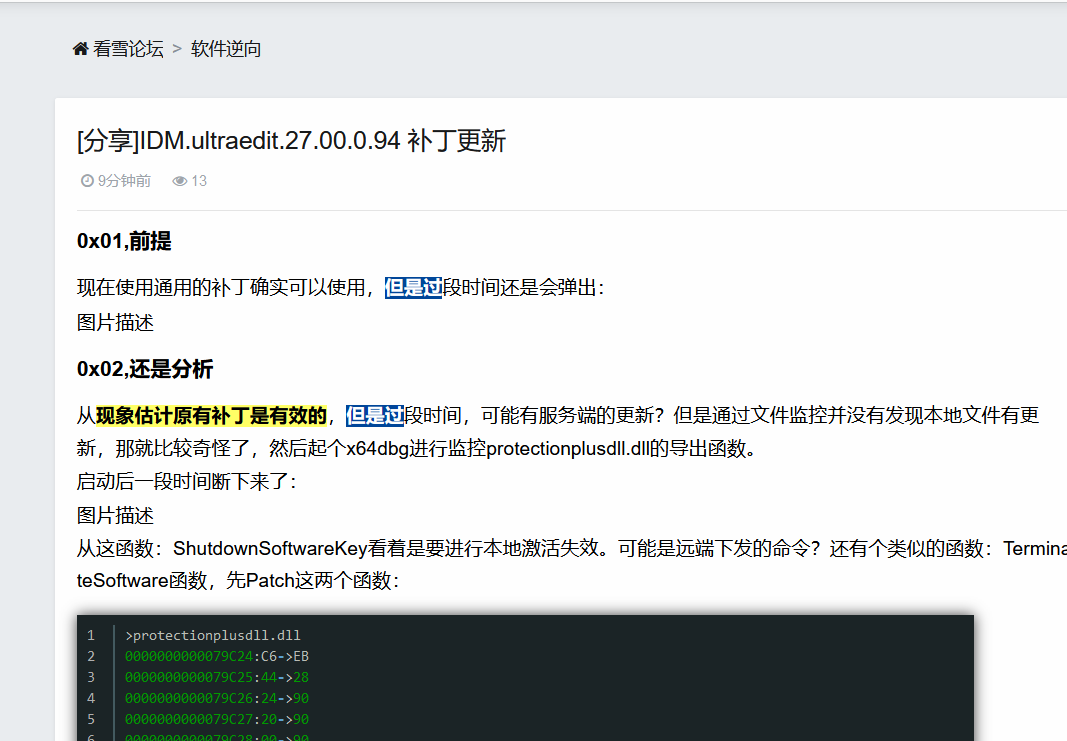The width and height of the screenshot is (1067, 741).
Task: Click the 图片描述 placeholder under 0x01 section
Action: click(115, 323)
